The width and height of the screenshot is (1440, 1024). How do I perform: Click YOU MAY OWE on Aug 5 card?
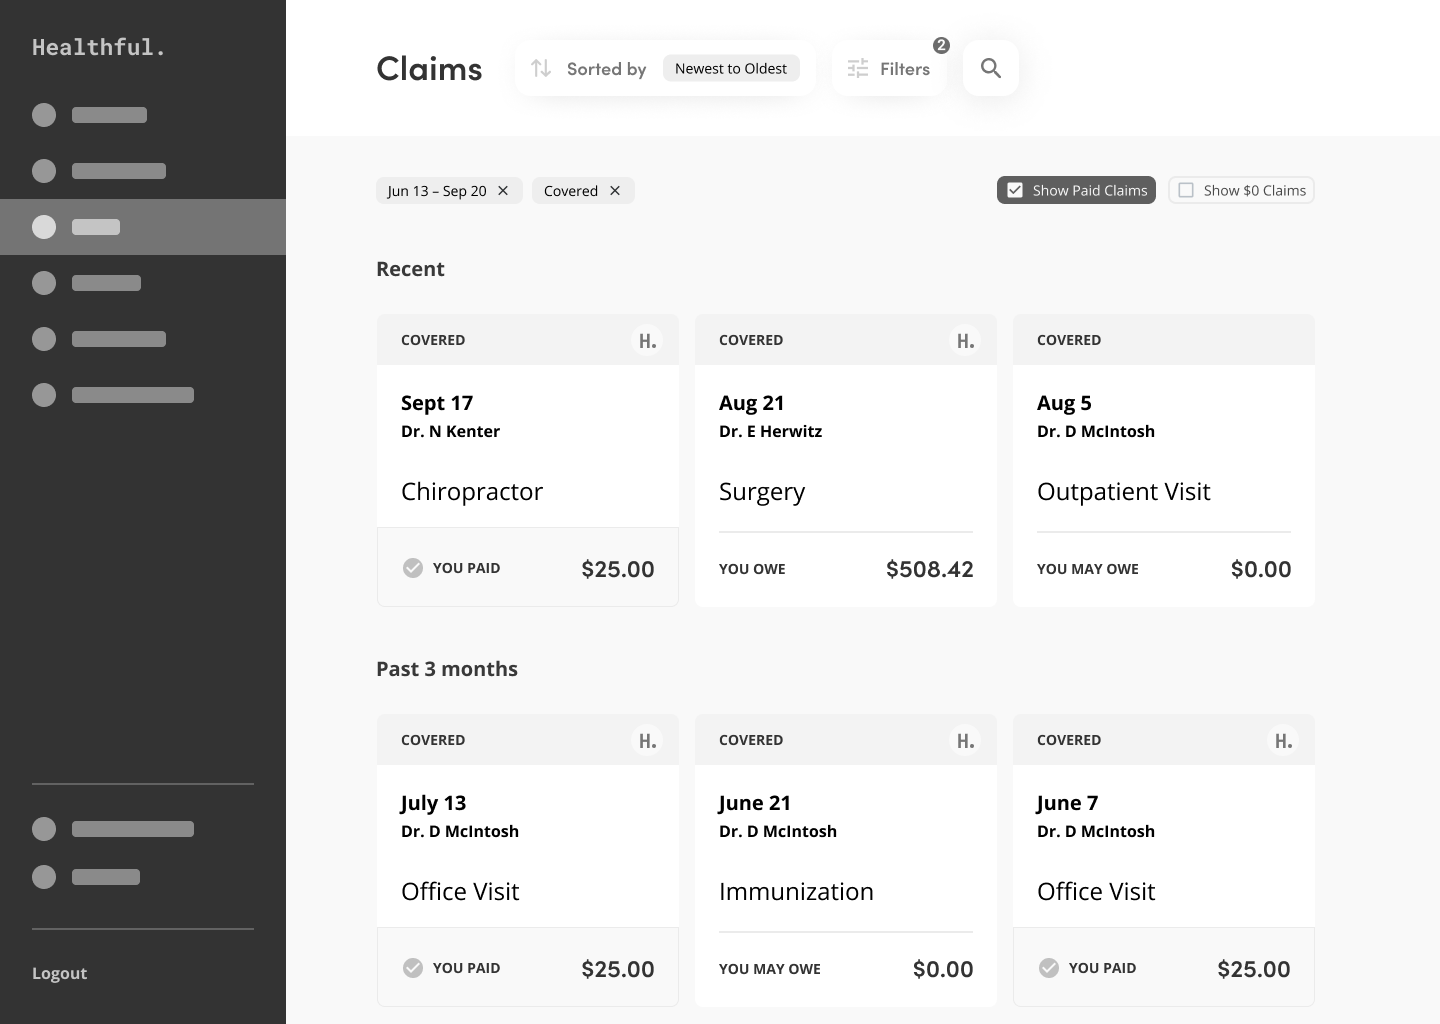pyautogui.click(x=1087, y=569)
